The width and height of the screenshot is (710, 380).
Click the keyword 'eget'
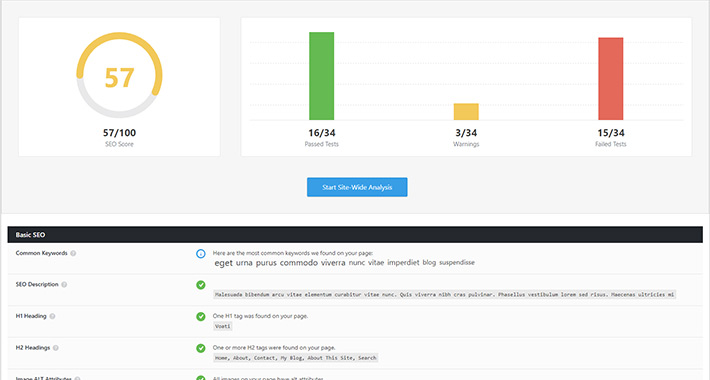(x=223, y=263)
